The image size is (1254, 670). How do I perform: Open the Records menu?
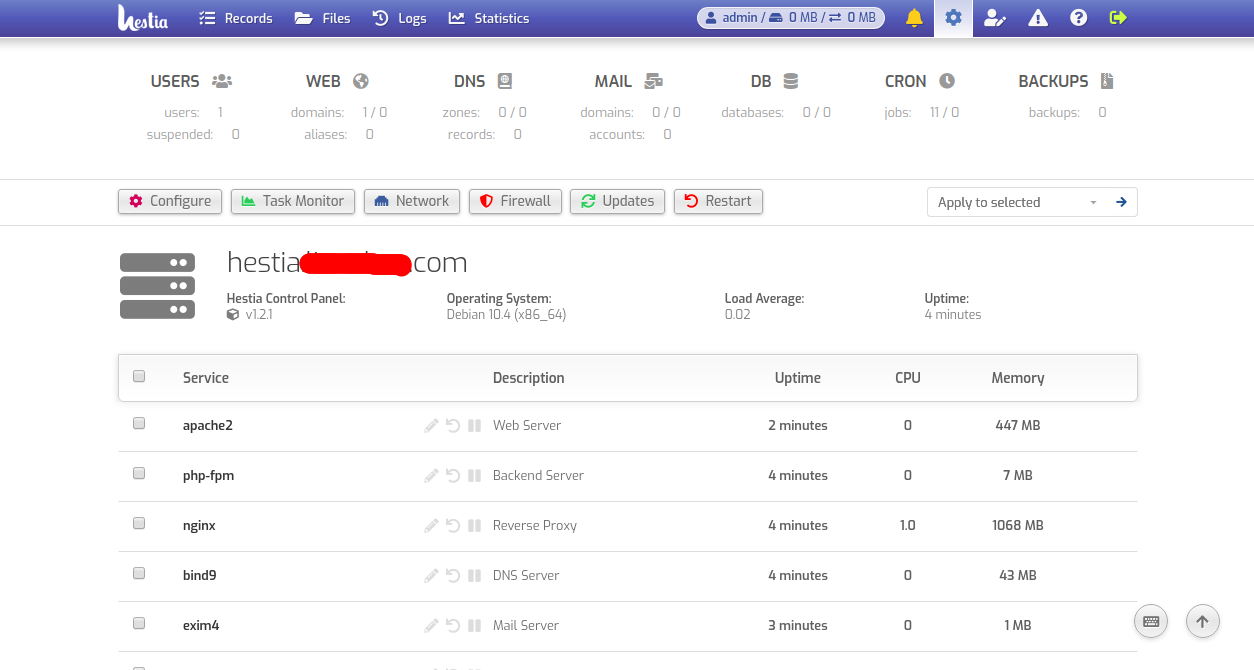[236, 18]
